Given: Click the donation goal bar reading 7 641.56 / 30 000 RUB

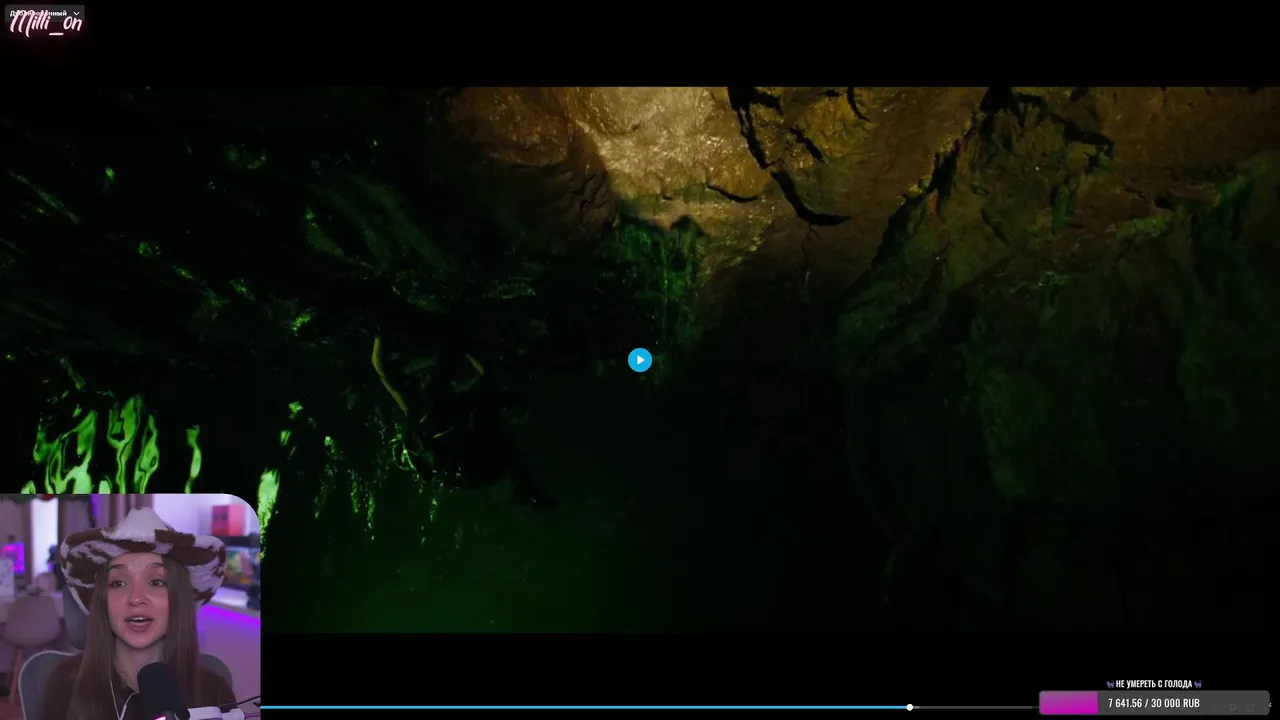Looking at the screenshot, I should (x=1154, y=703).
